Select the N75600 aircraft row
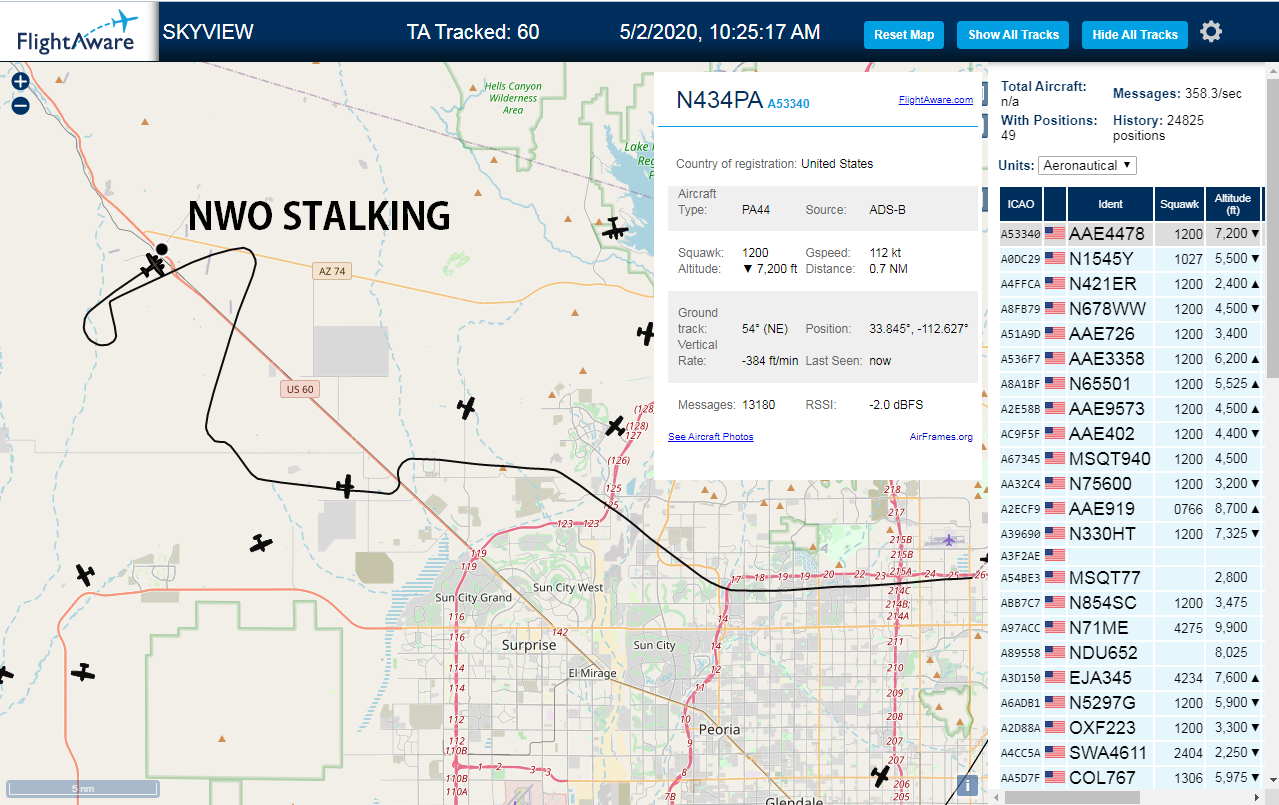Viewport: 1279px width, 805px height. 1130,484
